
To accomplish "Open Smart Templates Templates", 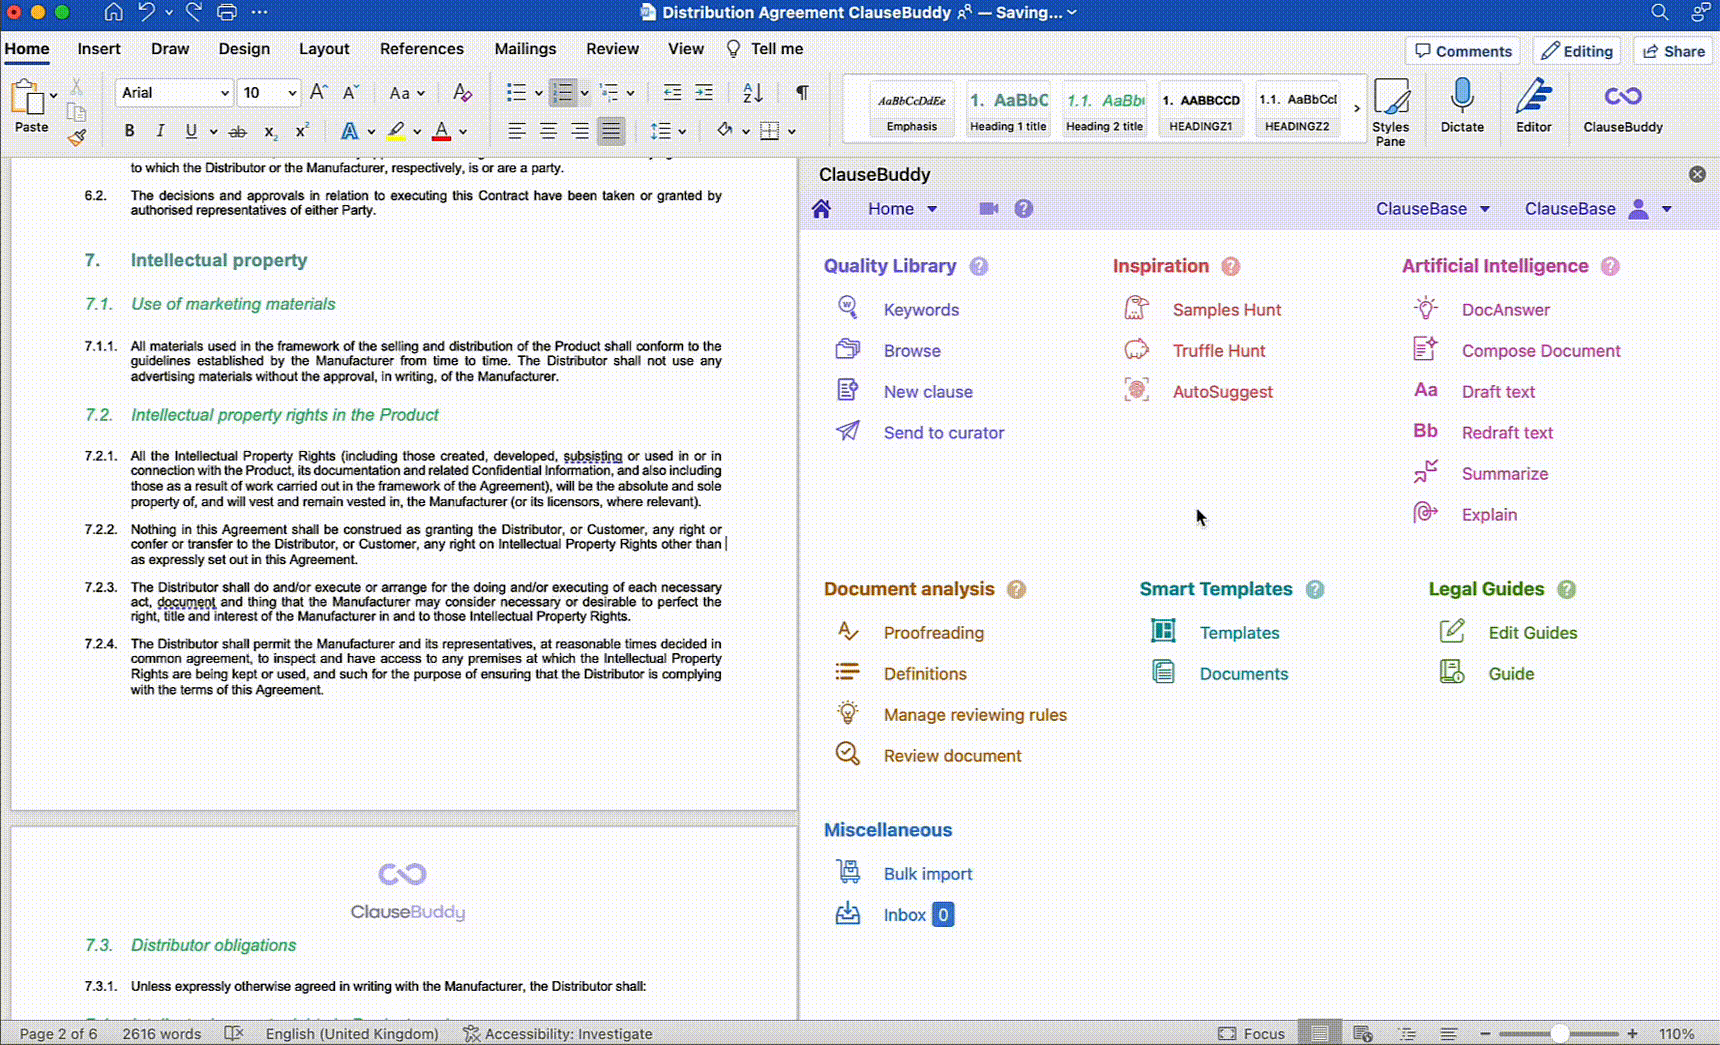I will coord(1239,633).
